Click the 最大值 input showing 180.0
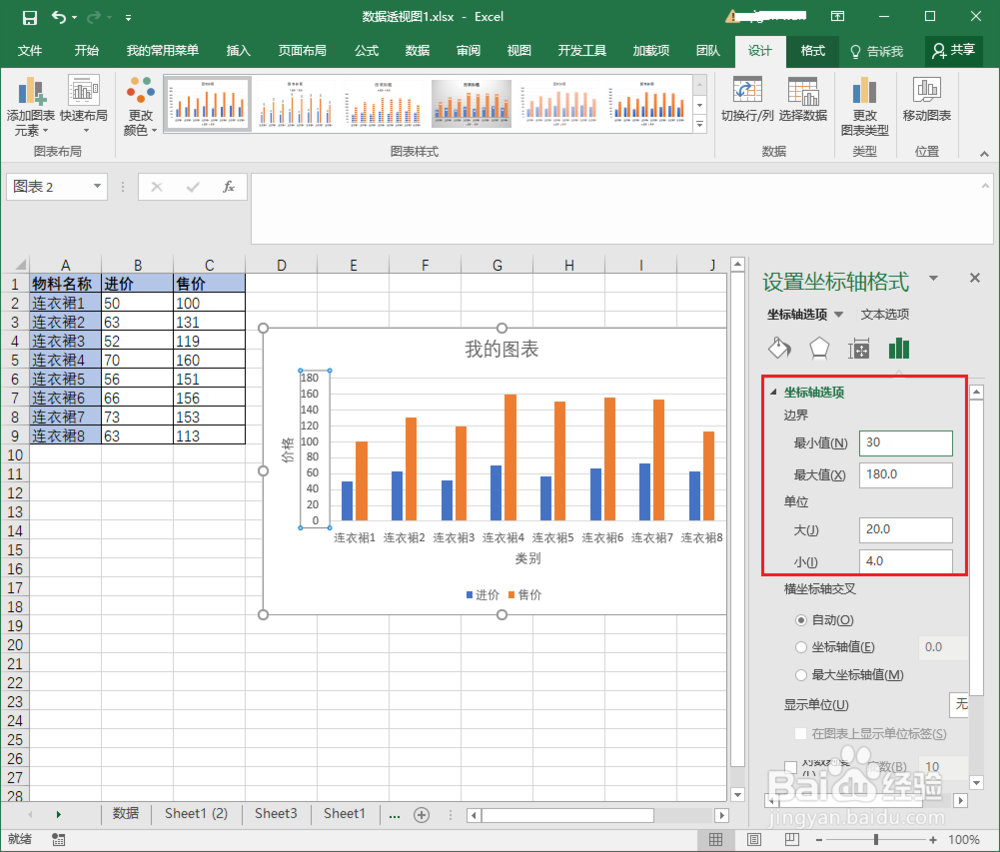1000x852 pixels. [x=905, y=475]
